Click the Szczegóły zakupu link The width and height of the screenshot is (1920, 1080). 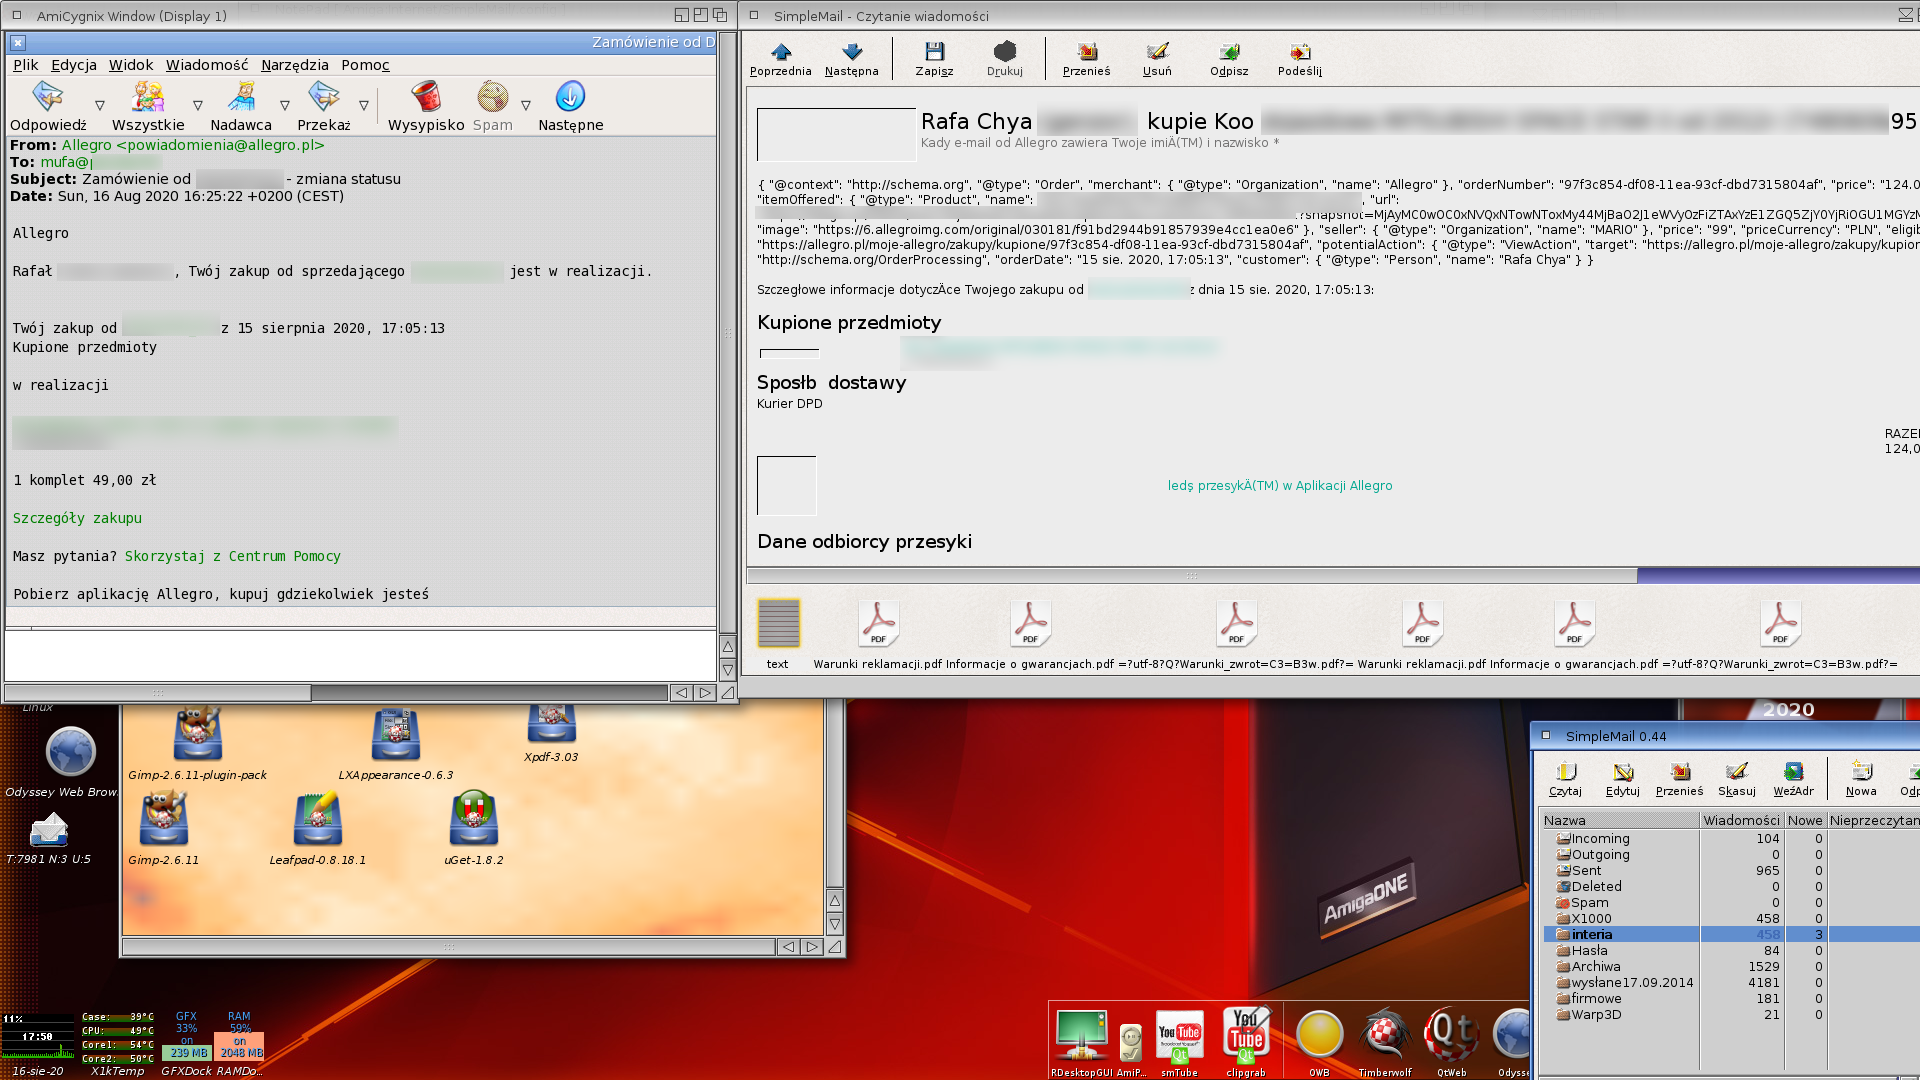click(77, 518)
